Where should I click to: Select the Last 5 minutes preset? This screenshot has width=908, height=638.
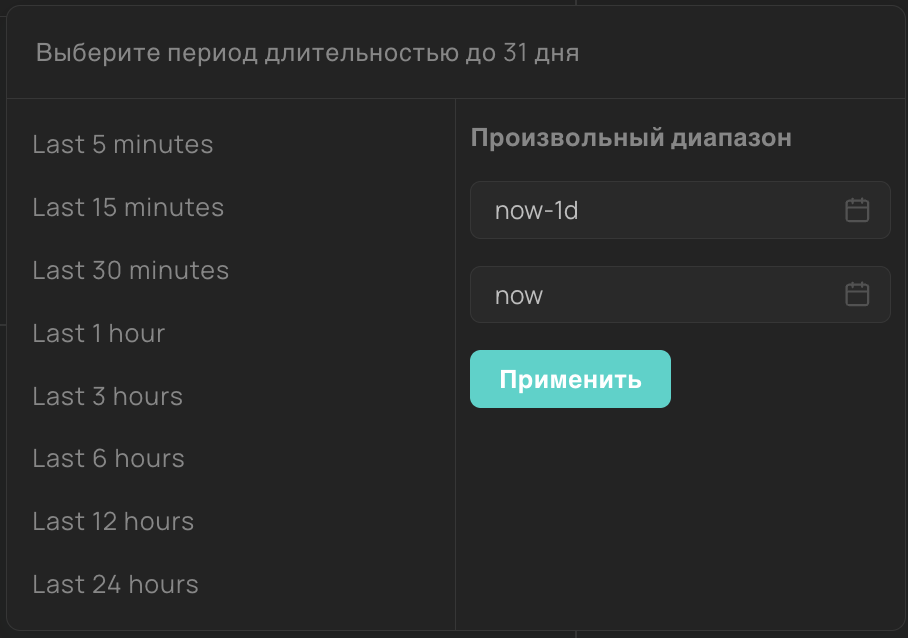tap(123, 145)
